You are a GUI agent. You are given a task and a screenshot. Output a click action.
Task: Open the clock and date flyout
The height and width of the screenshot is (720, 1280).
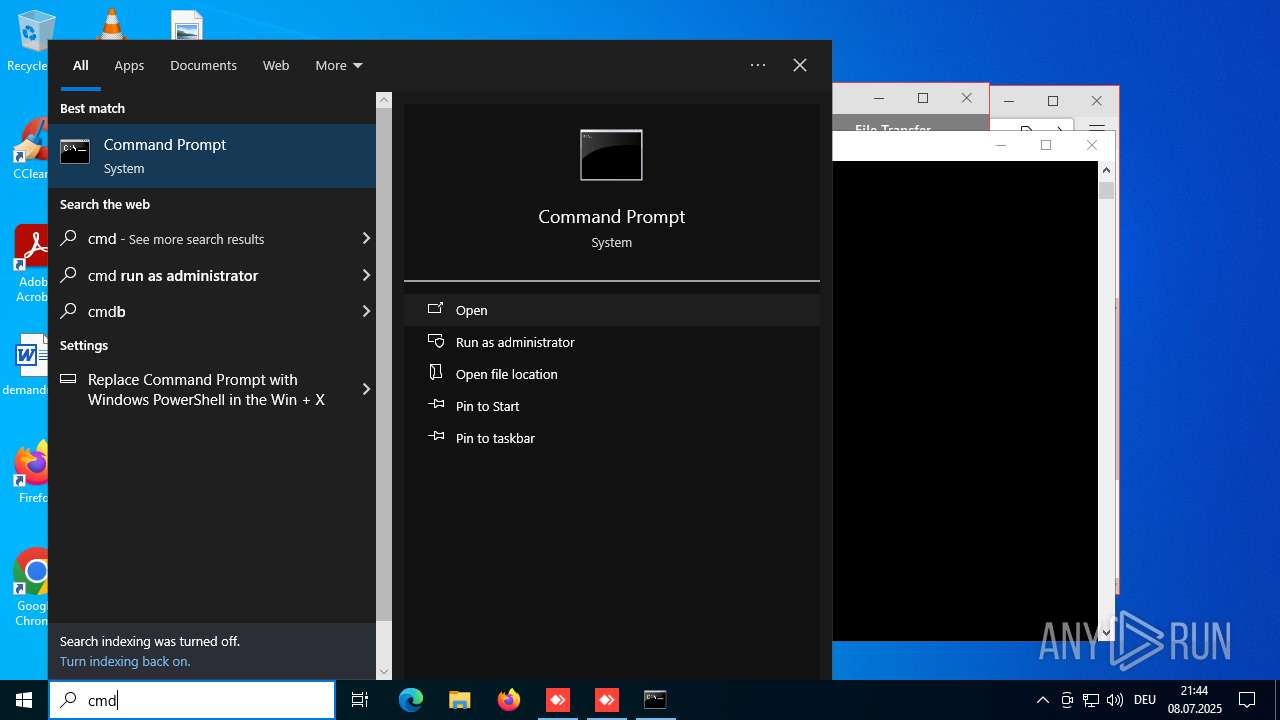(1195, 700)
